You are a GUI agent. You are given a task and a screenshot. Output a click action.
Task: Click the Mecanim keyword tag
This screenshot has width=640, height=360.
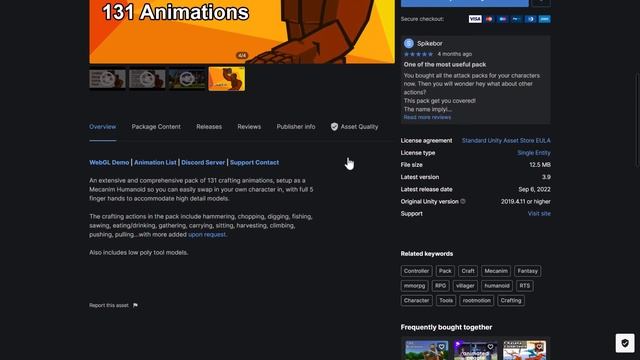tap(496, 271)
